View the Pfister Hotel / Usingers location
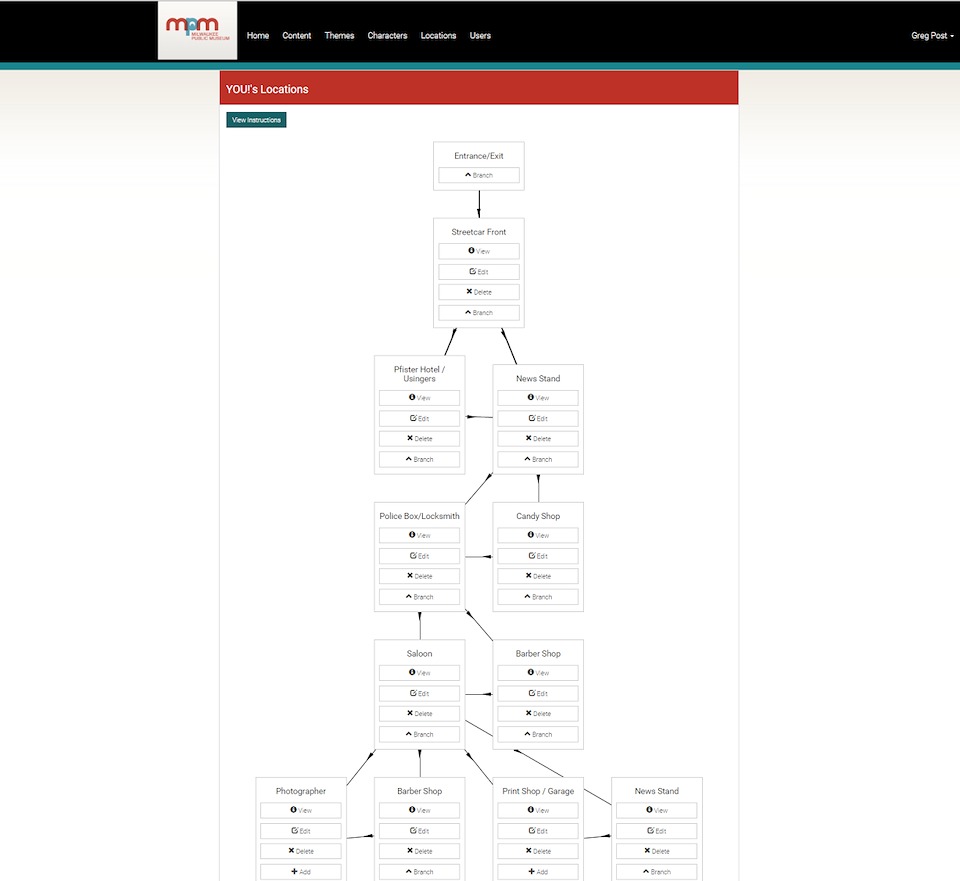 point(419,398)
